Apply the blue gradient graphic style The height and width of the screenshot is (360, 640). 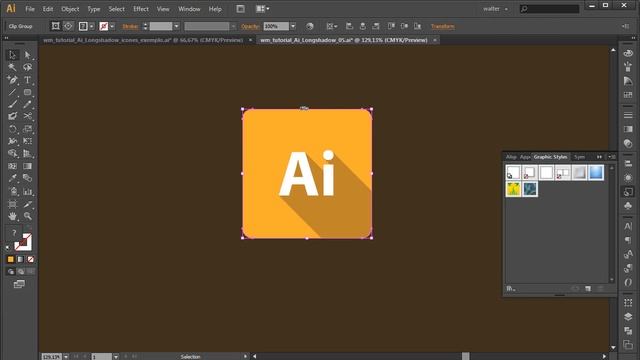[596, 172]
